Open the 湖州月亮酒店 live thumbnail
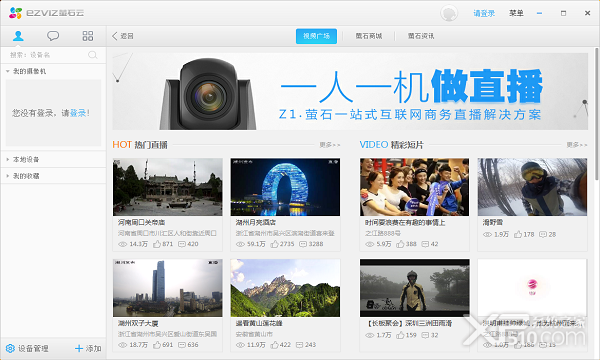This screenshot has height=360, width=600. pos(285,187)
